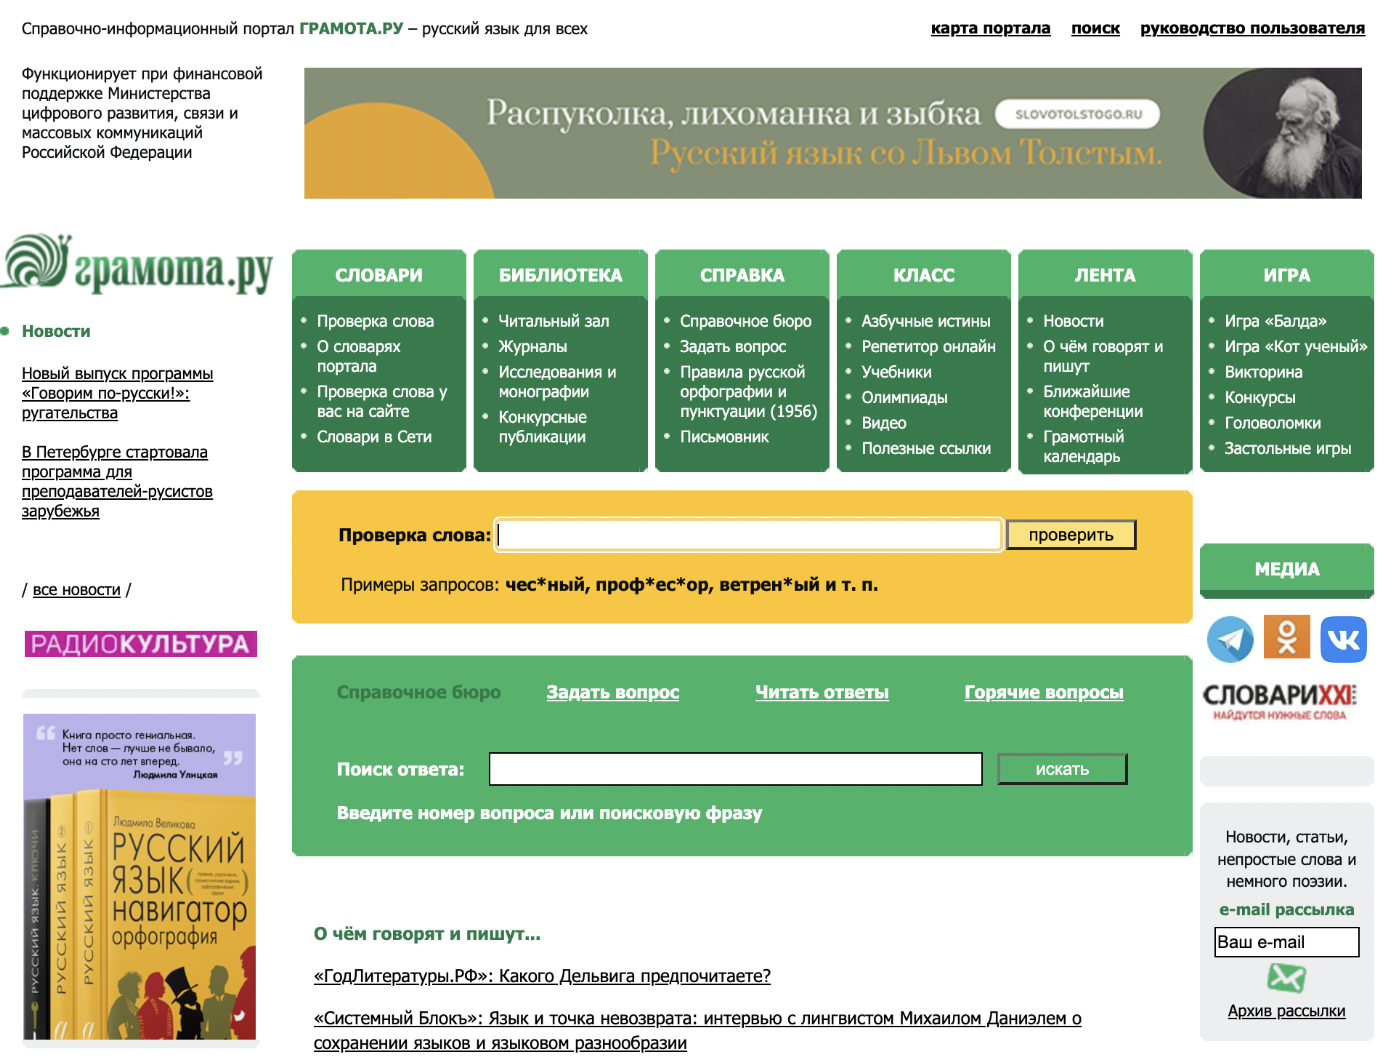Viewport: 1394px width, 1062px height.
Task: Open Конкурсы link under Игра
Action: [x=1260, y=397]
